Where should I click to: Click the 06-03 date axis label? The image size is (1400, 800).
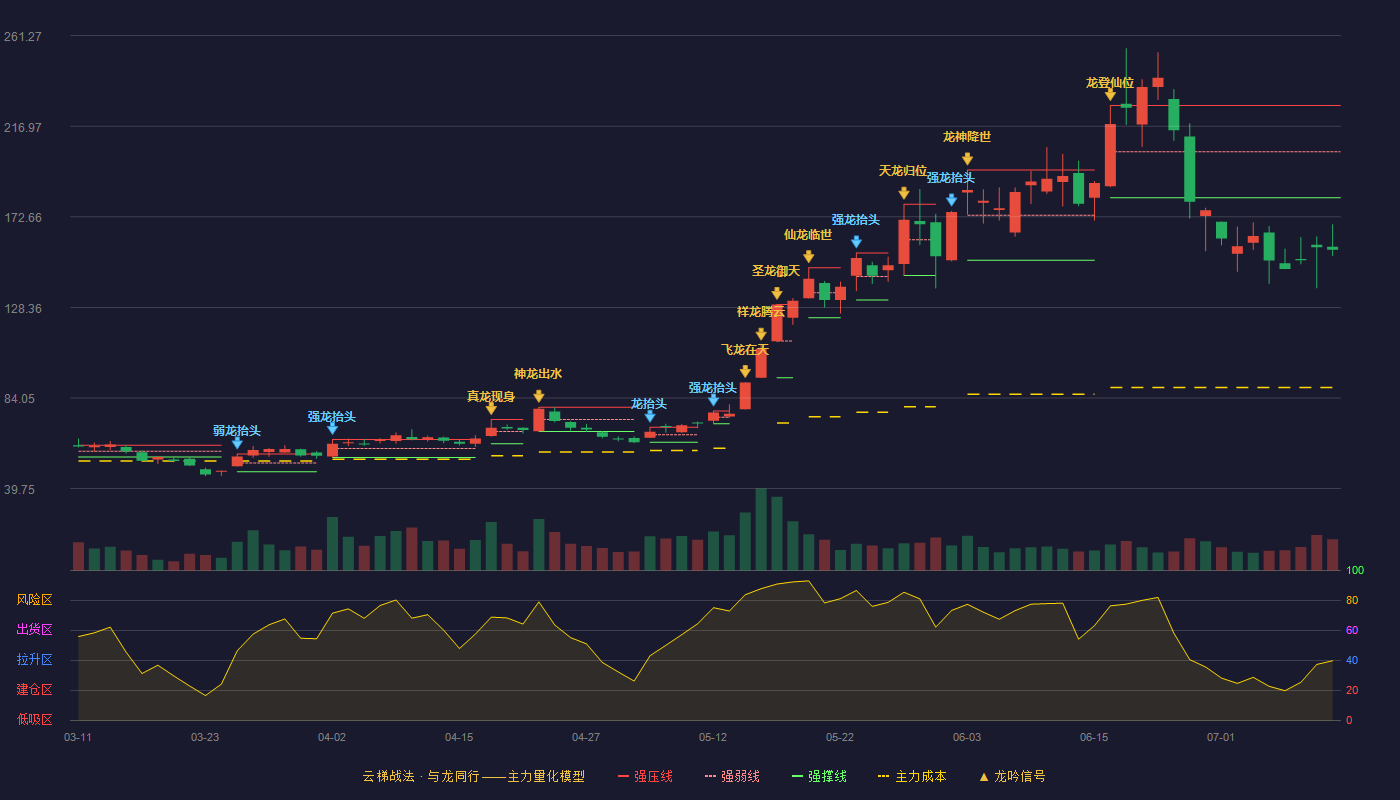(967, 737)
